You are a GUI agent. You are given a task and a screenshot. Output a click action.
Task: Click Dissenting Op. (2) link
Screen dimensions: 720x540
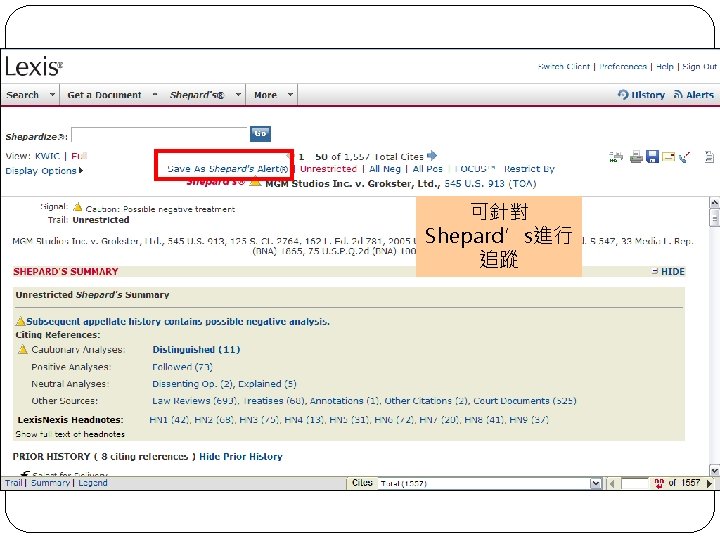coord(193,384)
